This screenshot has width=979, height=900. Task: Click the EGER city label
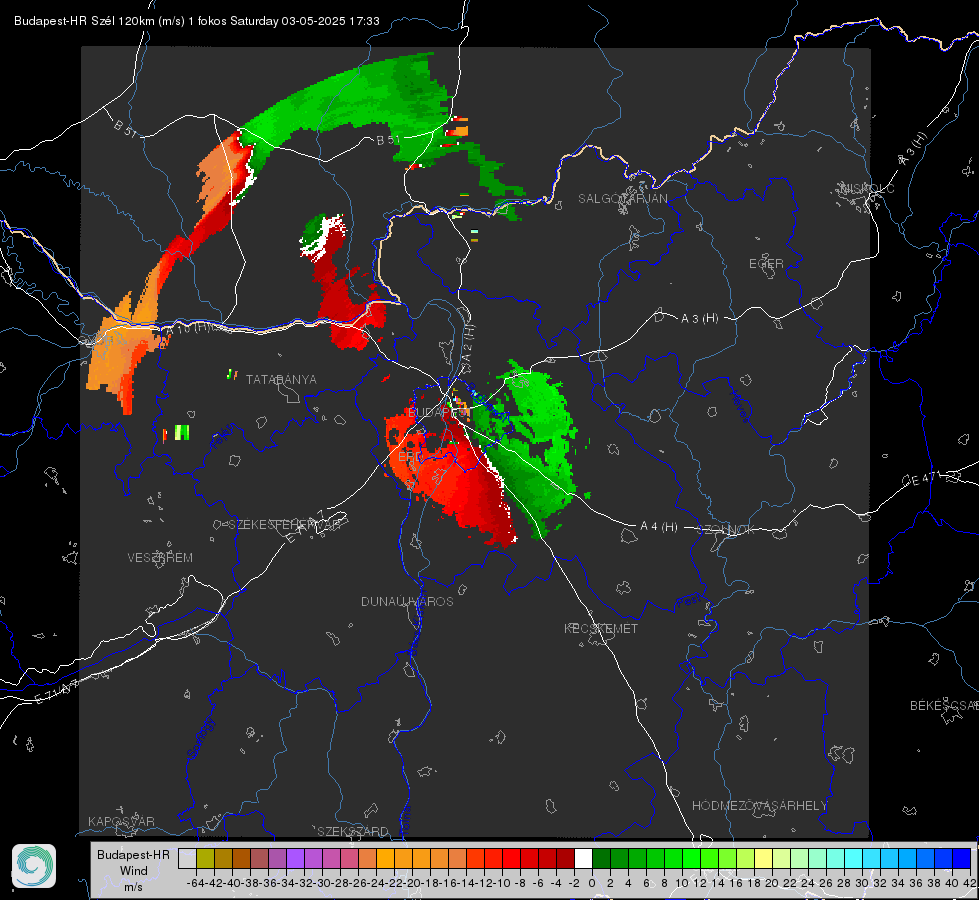[x=766, y=264]
